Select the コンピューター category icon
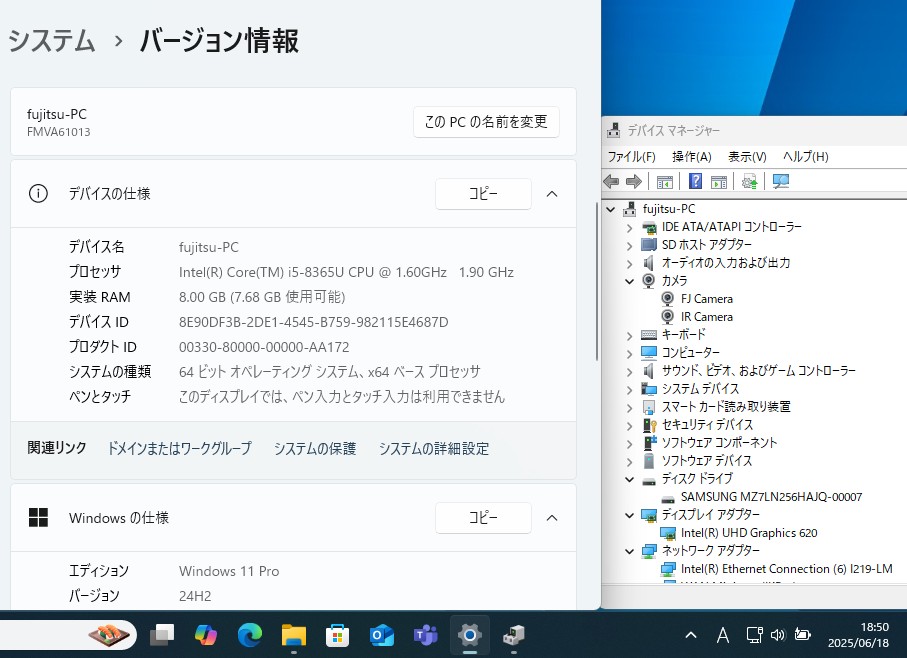The image size is (907, 658). pos(649,352)
